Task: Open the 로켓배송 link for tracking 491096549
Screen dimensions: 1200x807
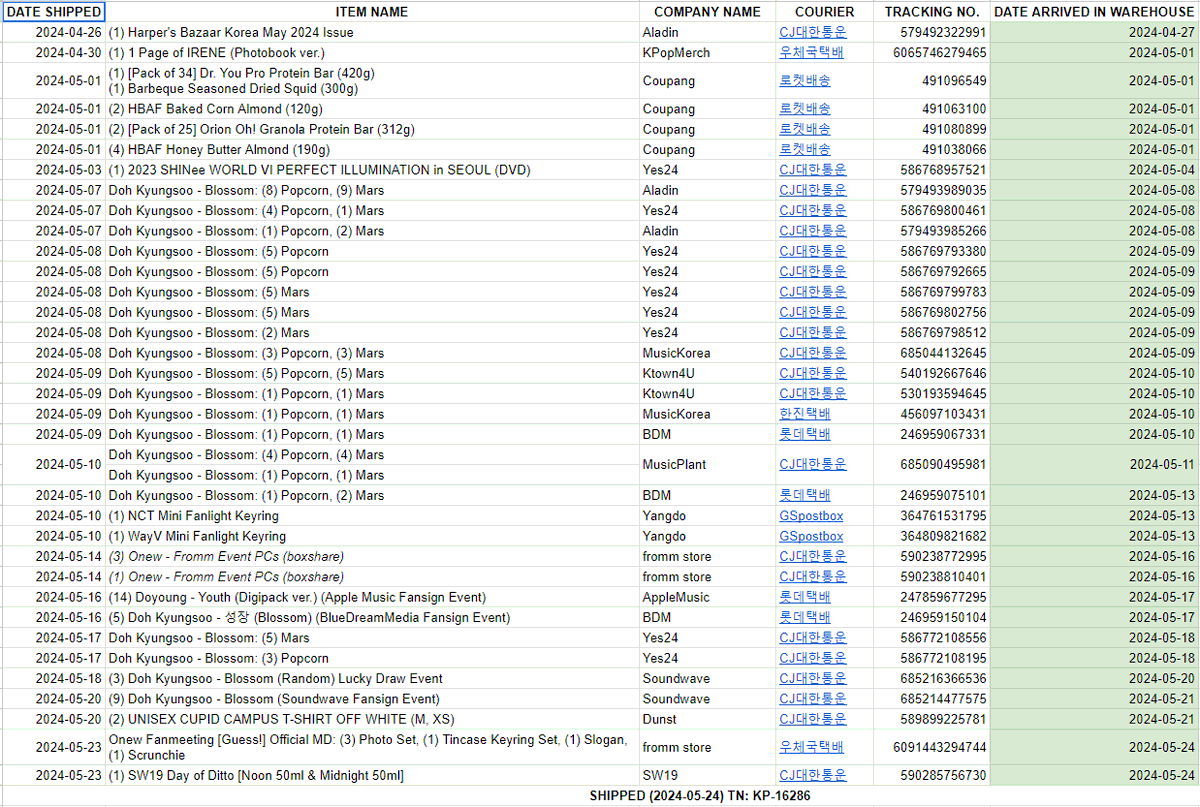Action: pos(805,81)
